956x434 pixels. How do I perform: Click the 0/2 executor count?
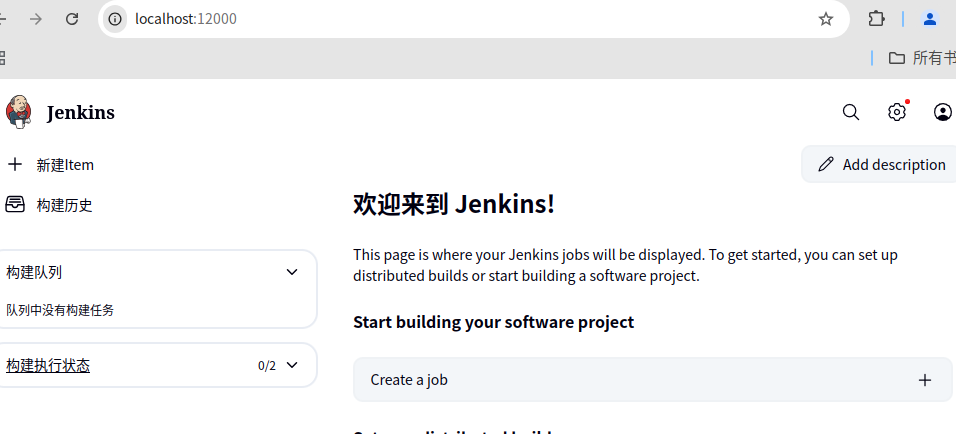(x=266, y=366)
